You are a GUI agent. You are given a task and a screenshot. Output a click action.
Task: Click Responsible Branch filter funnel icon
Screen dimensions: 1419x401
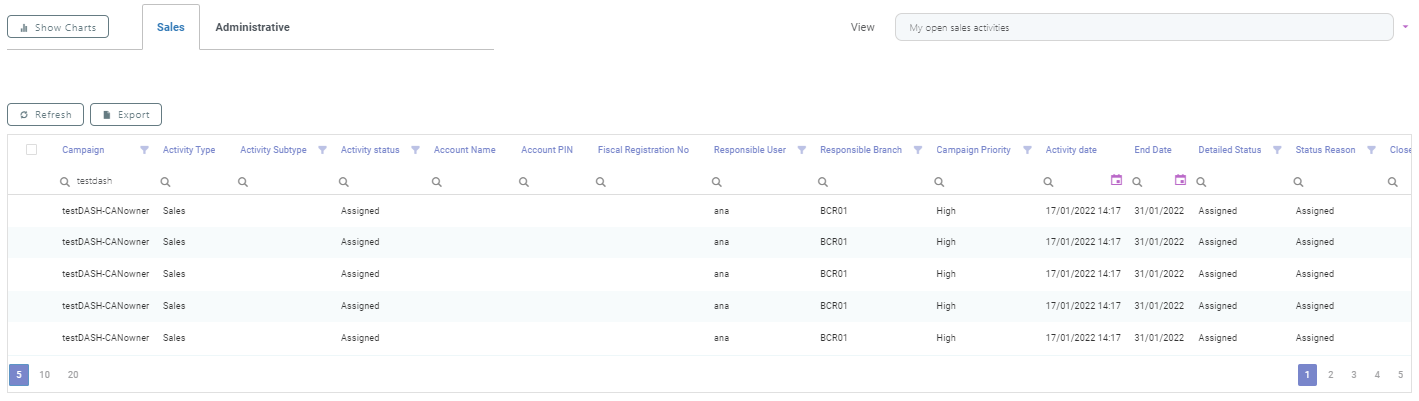click(917, 150)
